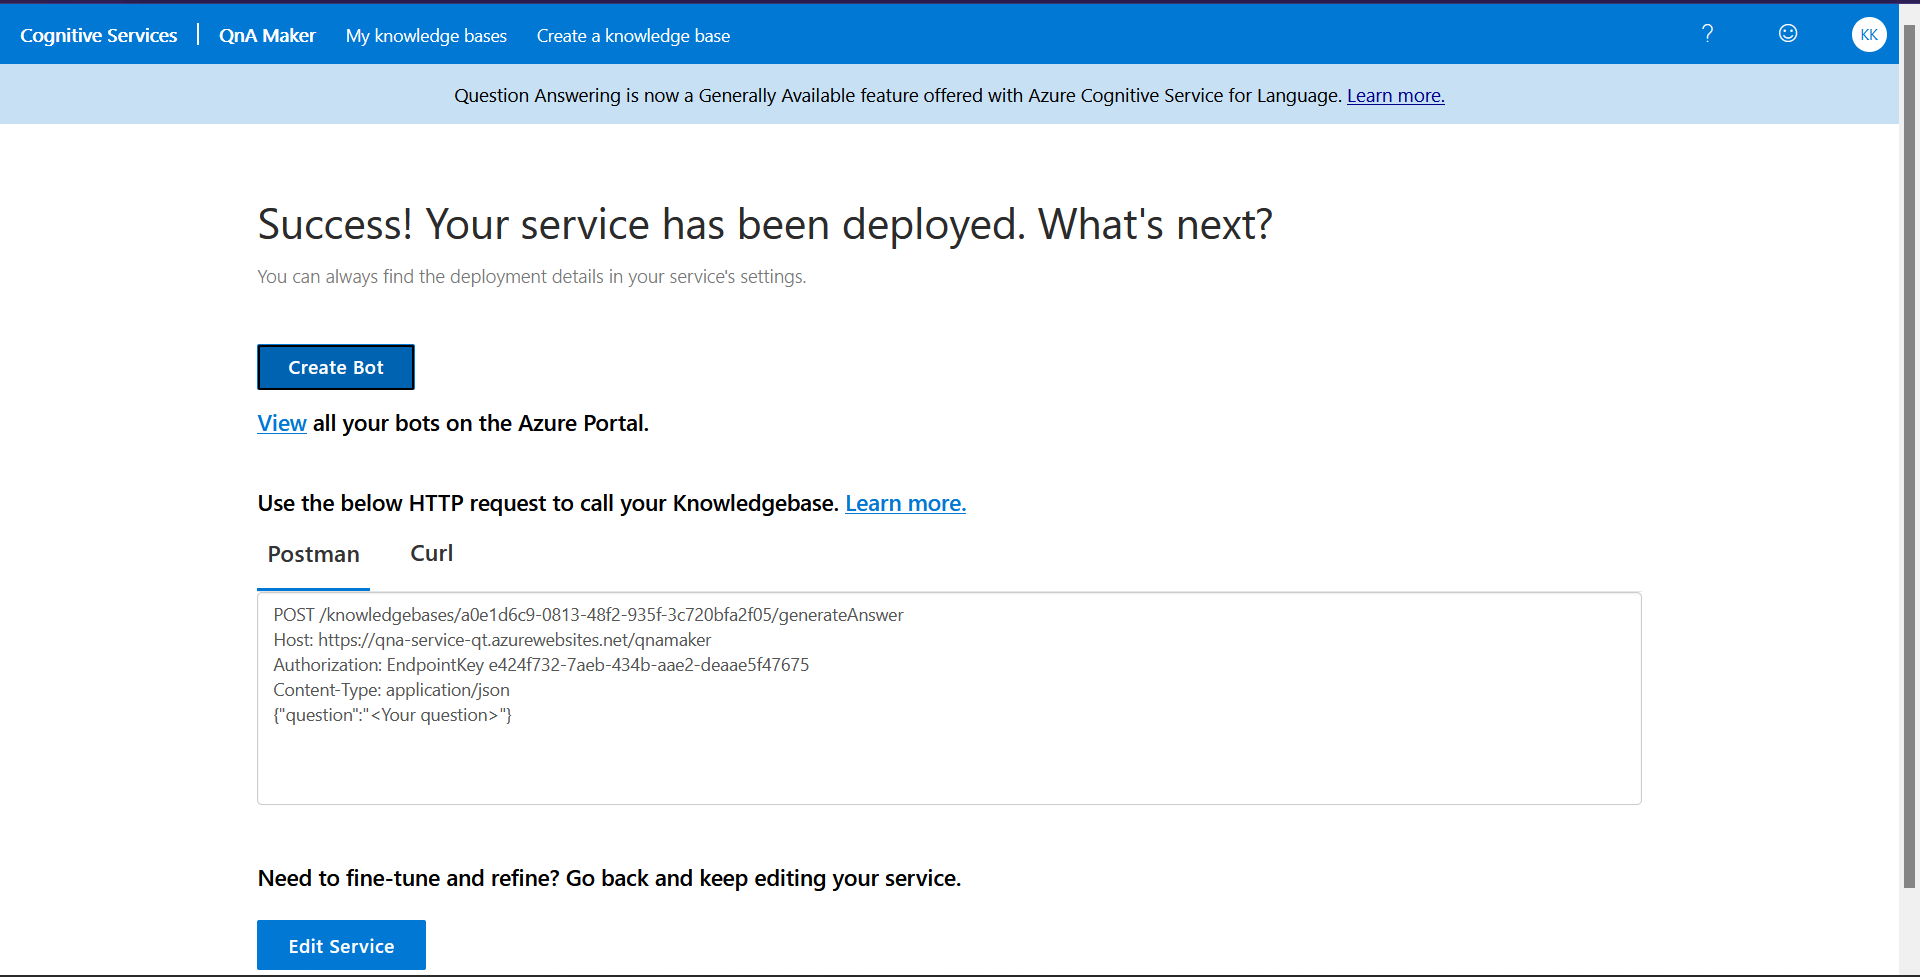
Task: Open Create a knowledge base page
Action: [x=633, y=36]
